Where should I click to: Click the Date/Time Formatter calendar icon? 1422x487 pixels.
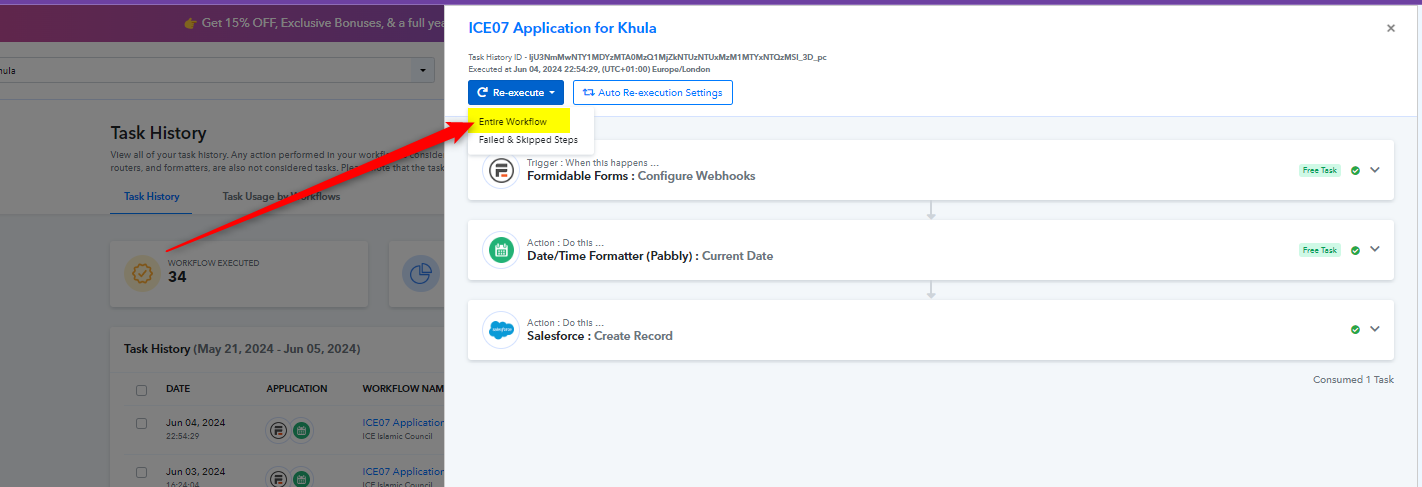click(501, 250)
